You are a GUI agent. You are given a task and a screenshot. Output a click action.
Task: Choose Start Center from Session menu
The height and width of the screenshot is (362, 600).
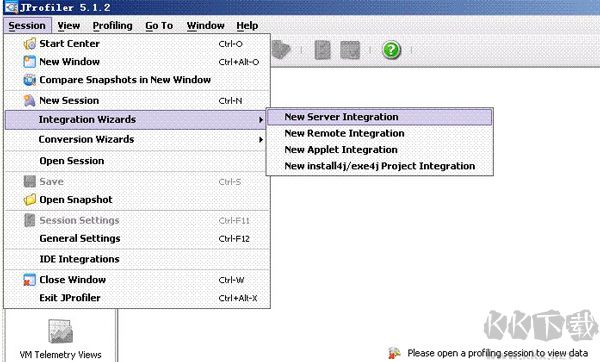(137, 44)
